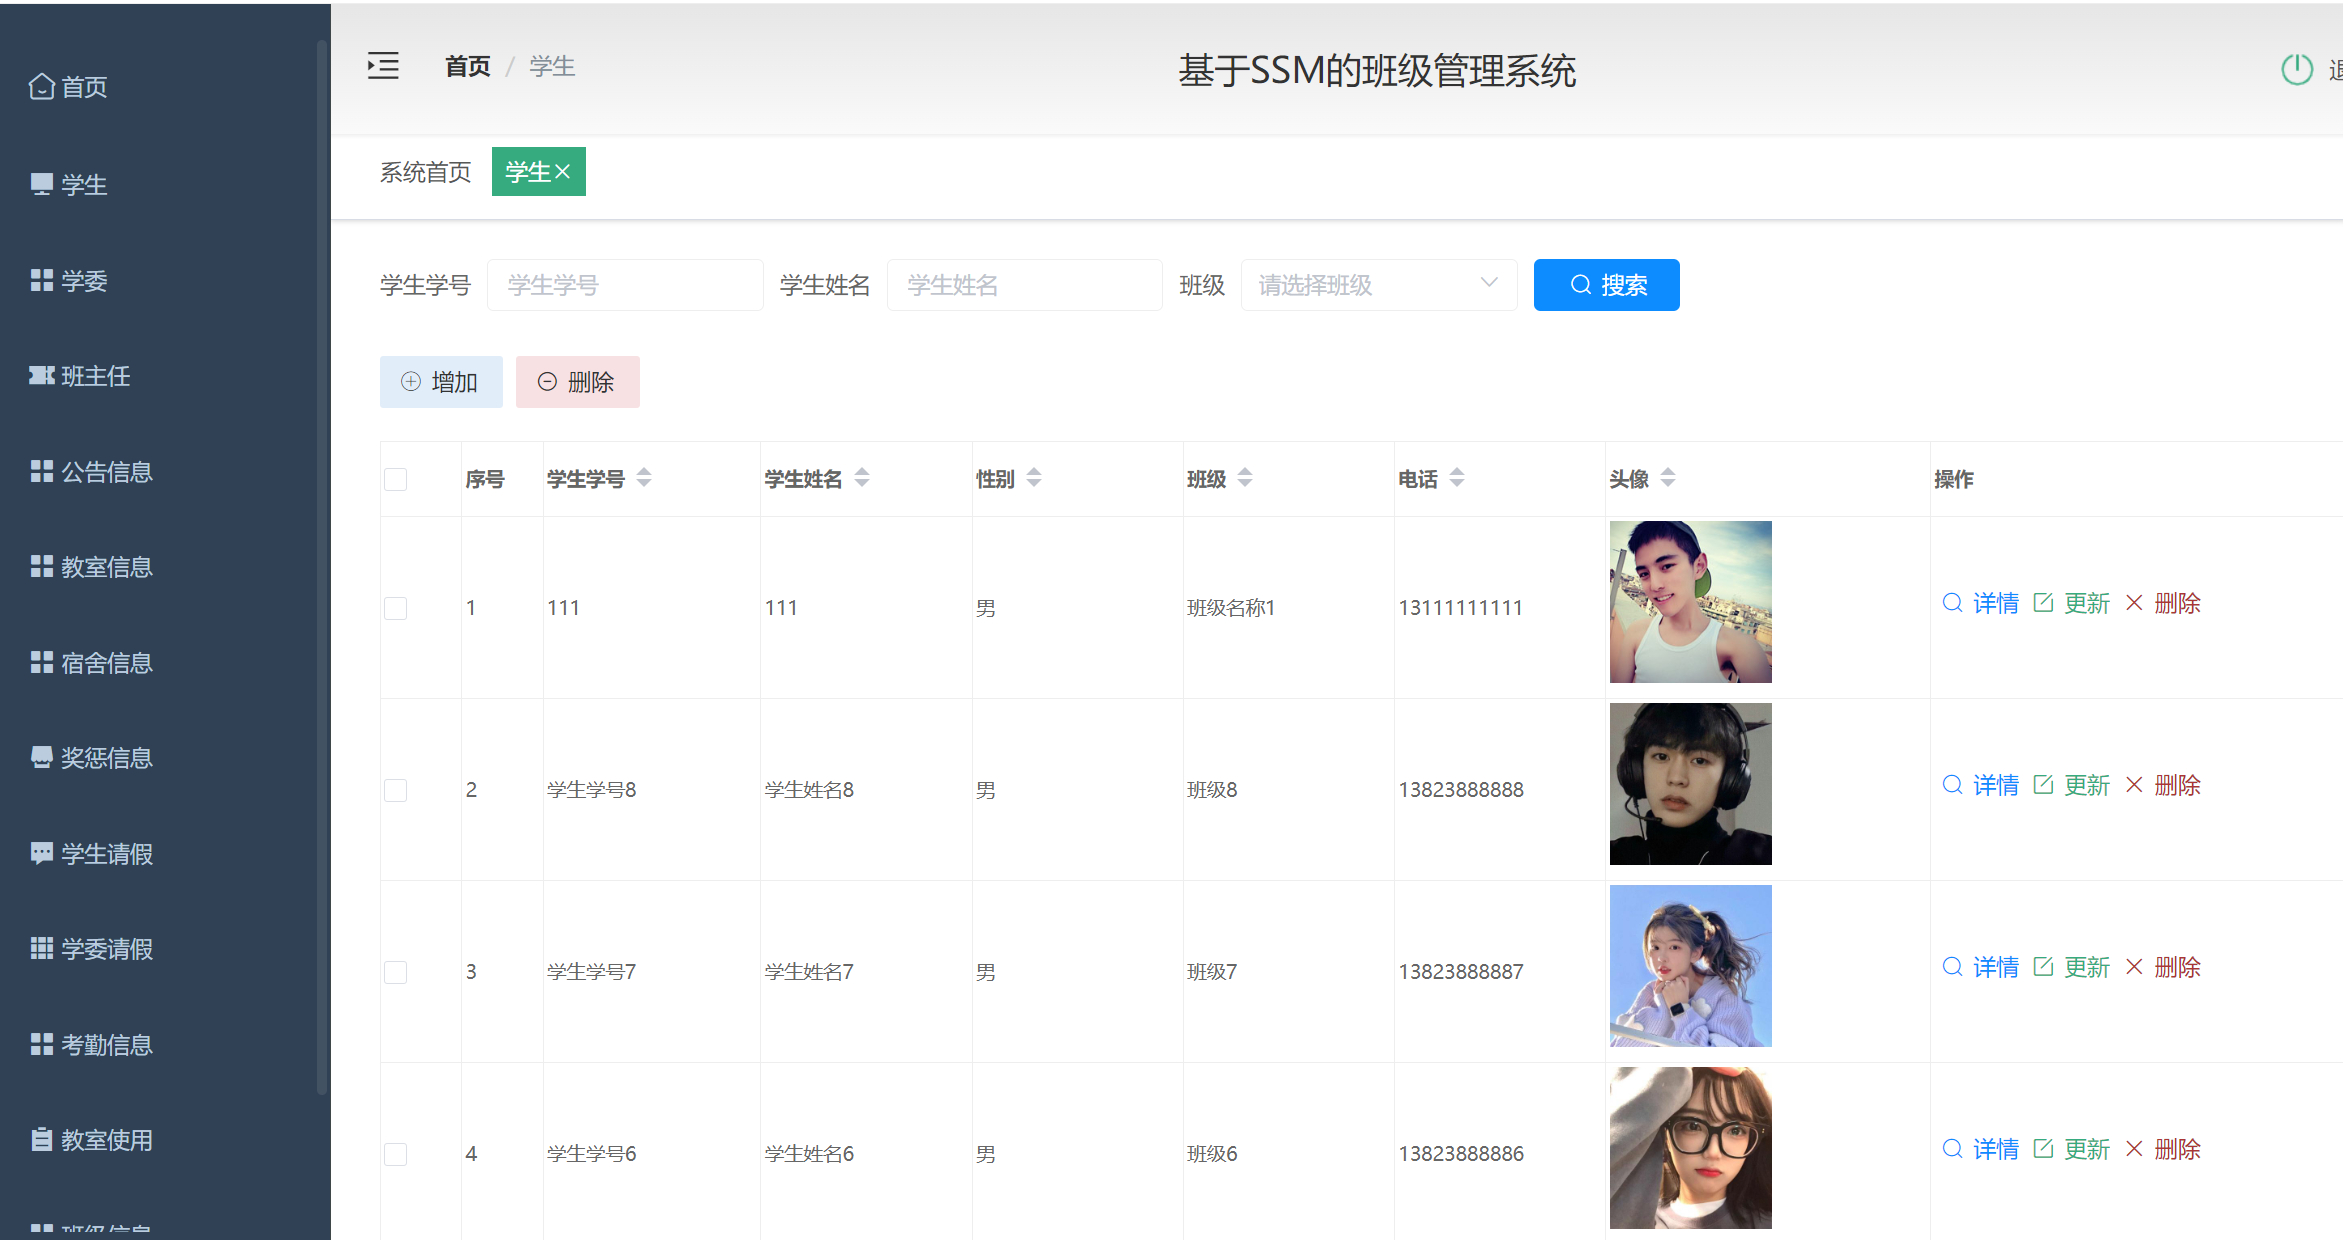Collapse sidebar with the menu fold icon

pos(383,66)
